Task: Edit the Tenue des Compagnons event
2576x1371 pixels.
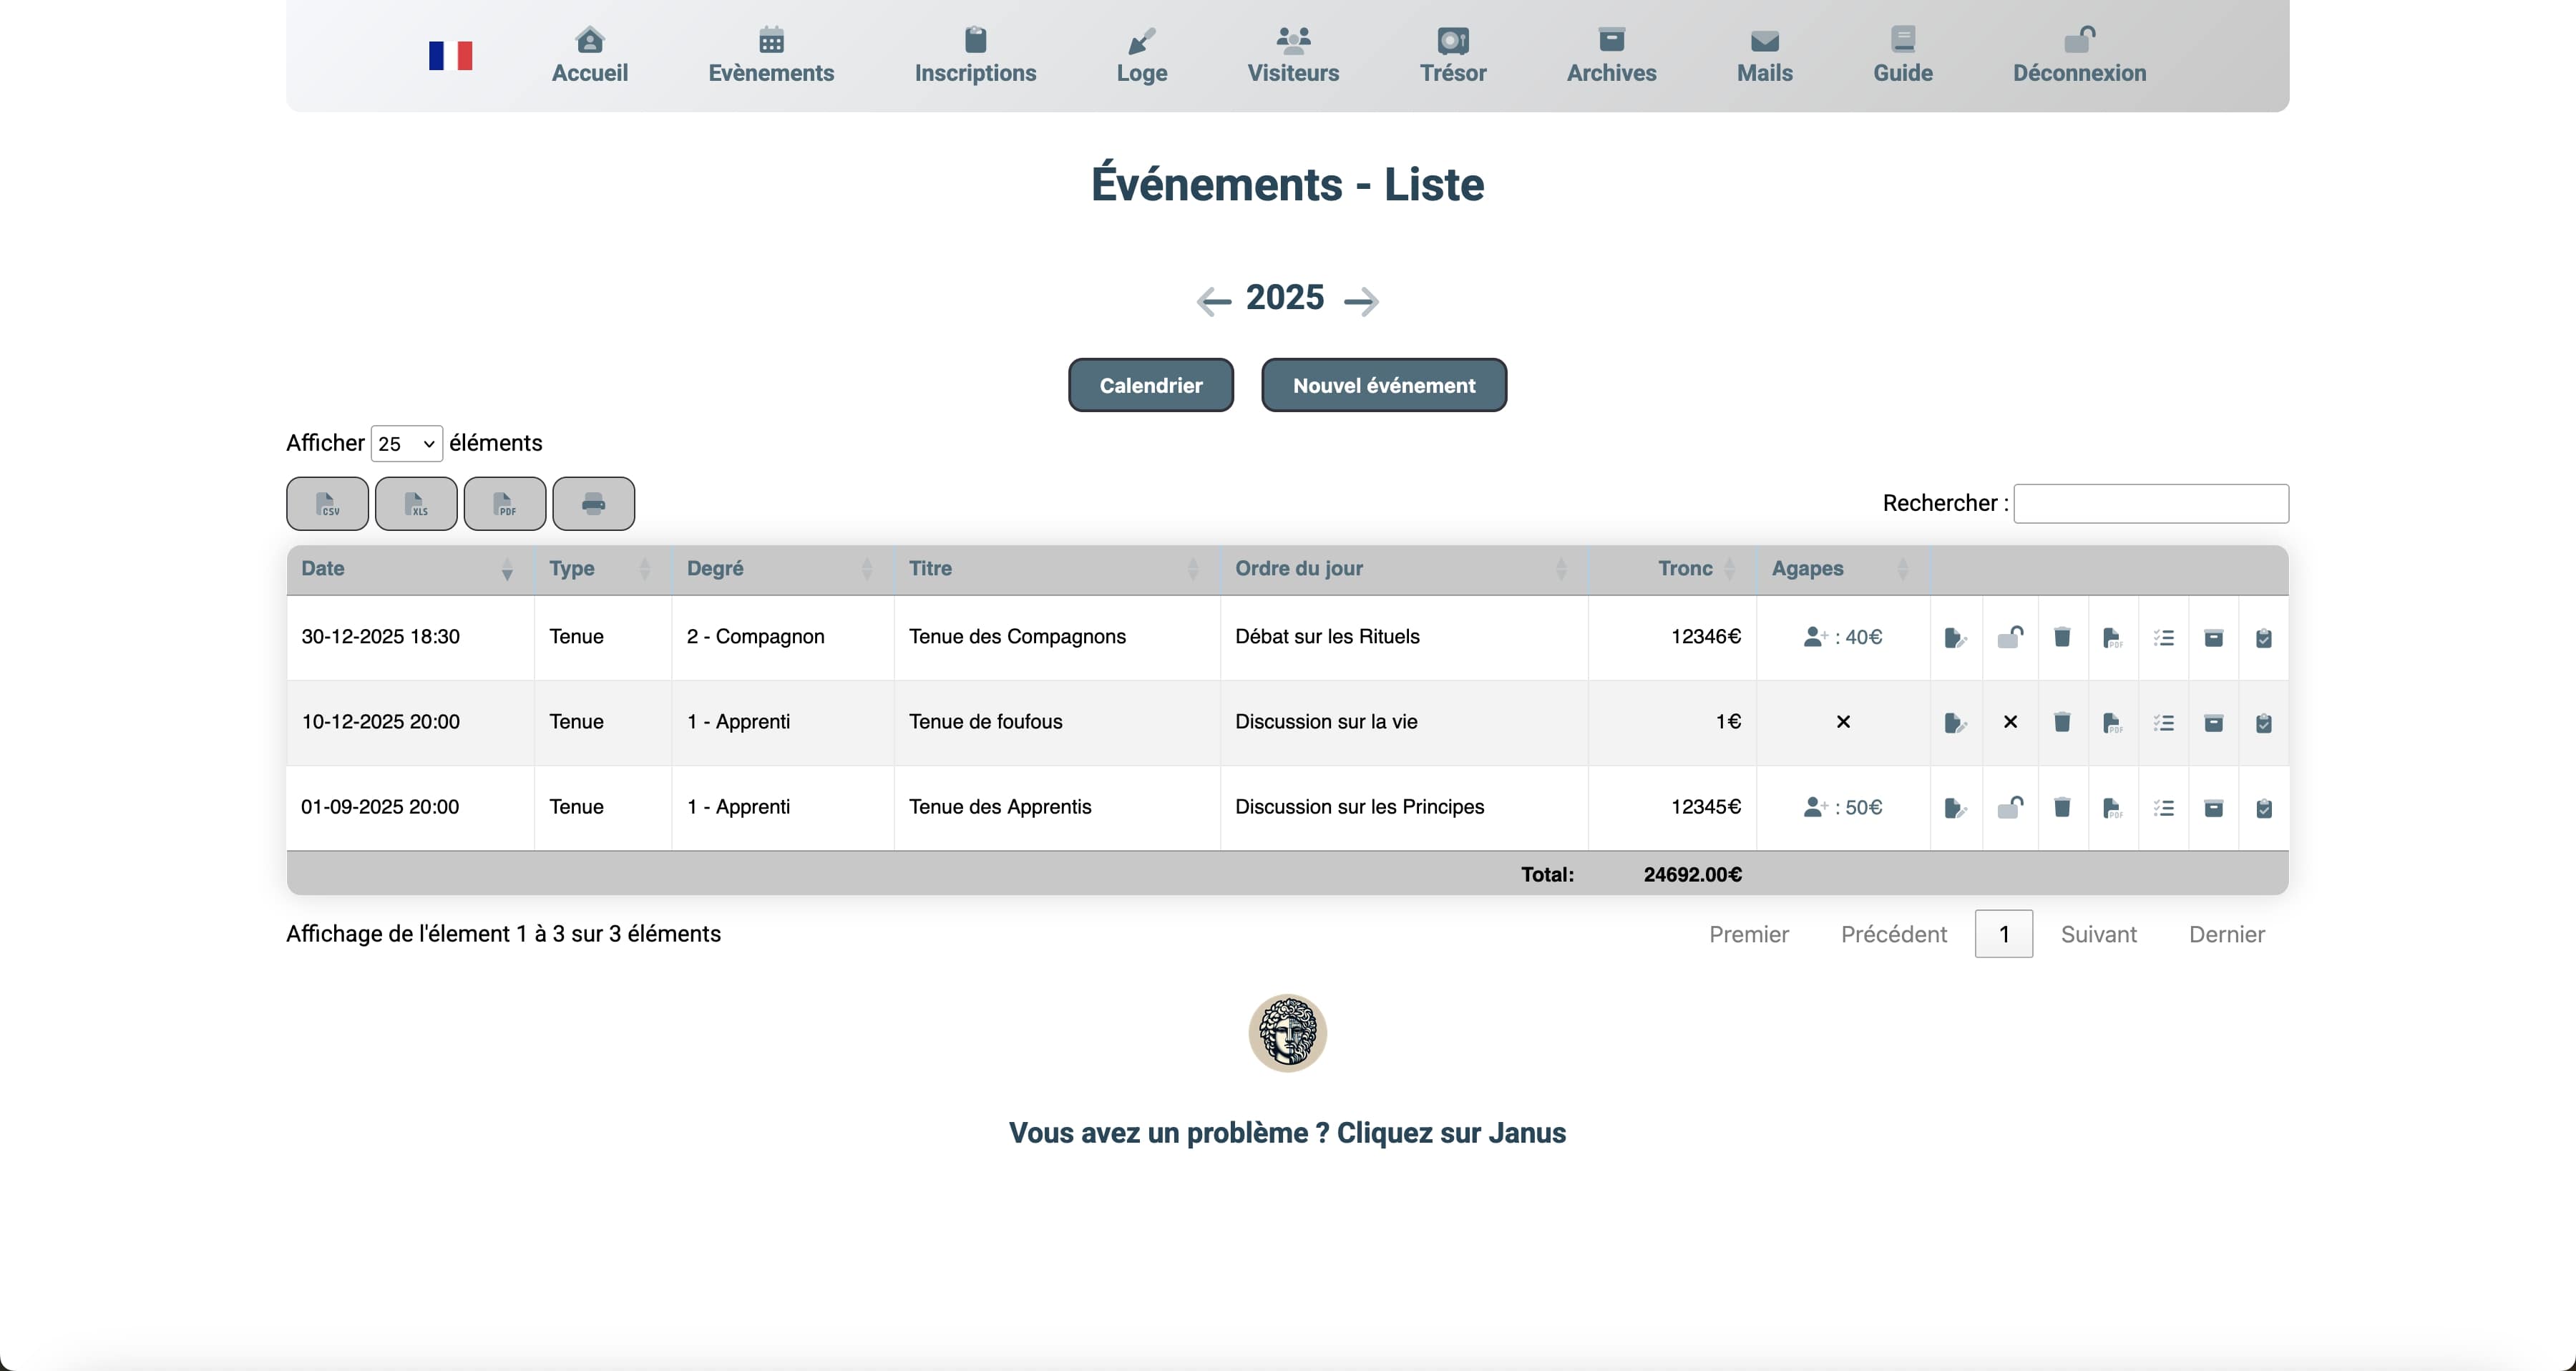Action: point(1955,638)
